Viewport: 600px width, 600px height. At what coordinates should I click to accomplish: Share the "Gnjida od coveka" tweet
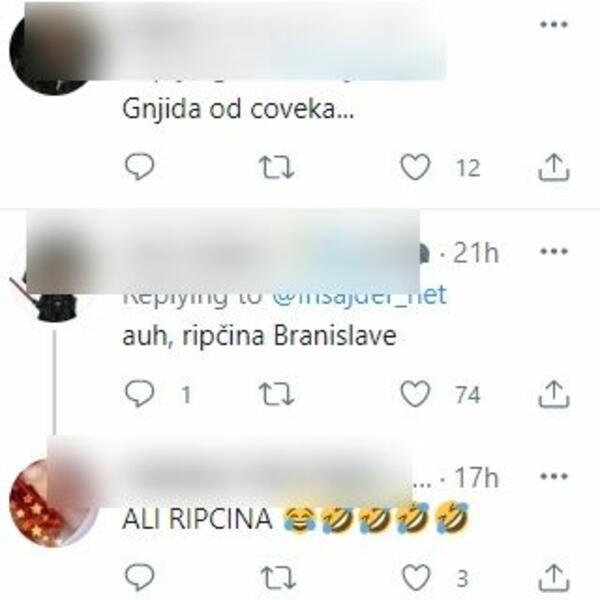click(554, 166)
